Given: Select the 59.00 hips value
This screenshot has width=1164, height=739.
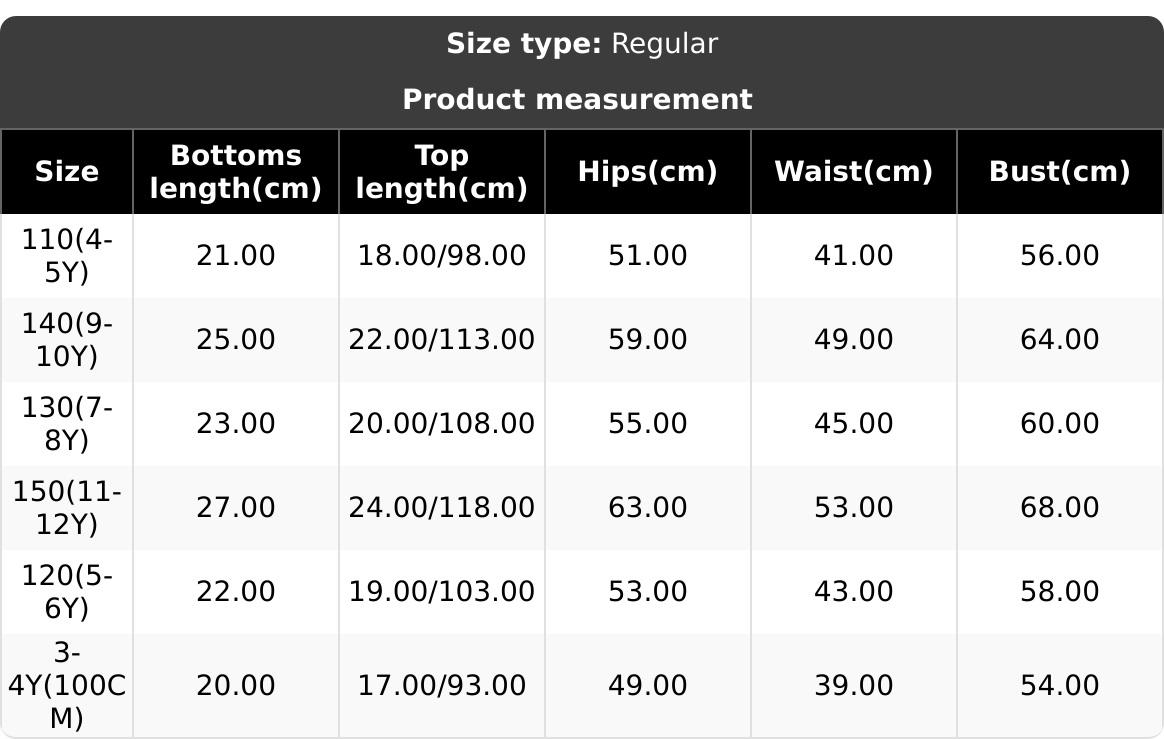Looking at the screenshot, I should tap(648, 339).
